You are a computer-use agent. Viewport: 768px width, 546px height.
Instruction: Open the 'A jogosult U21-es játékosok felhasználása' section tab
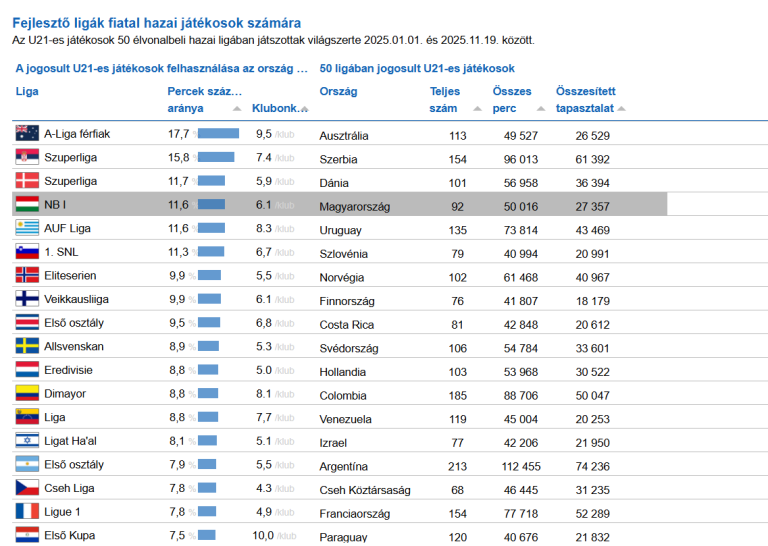coord(162,69)
